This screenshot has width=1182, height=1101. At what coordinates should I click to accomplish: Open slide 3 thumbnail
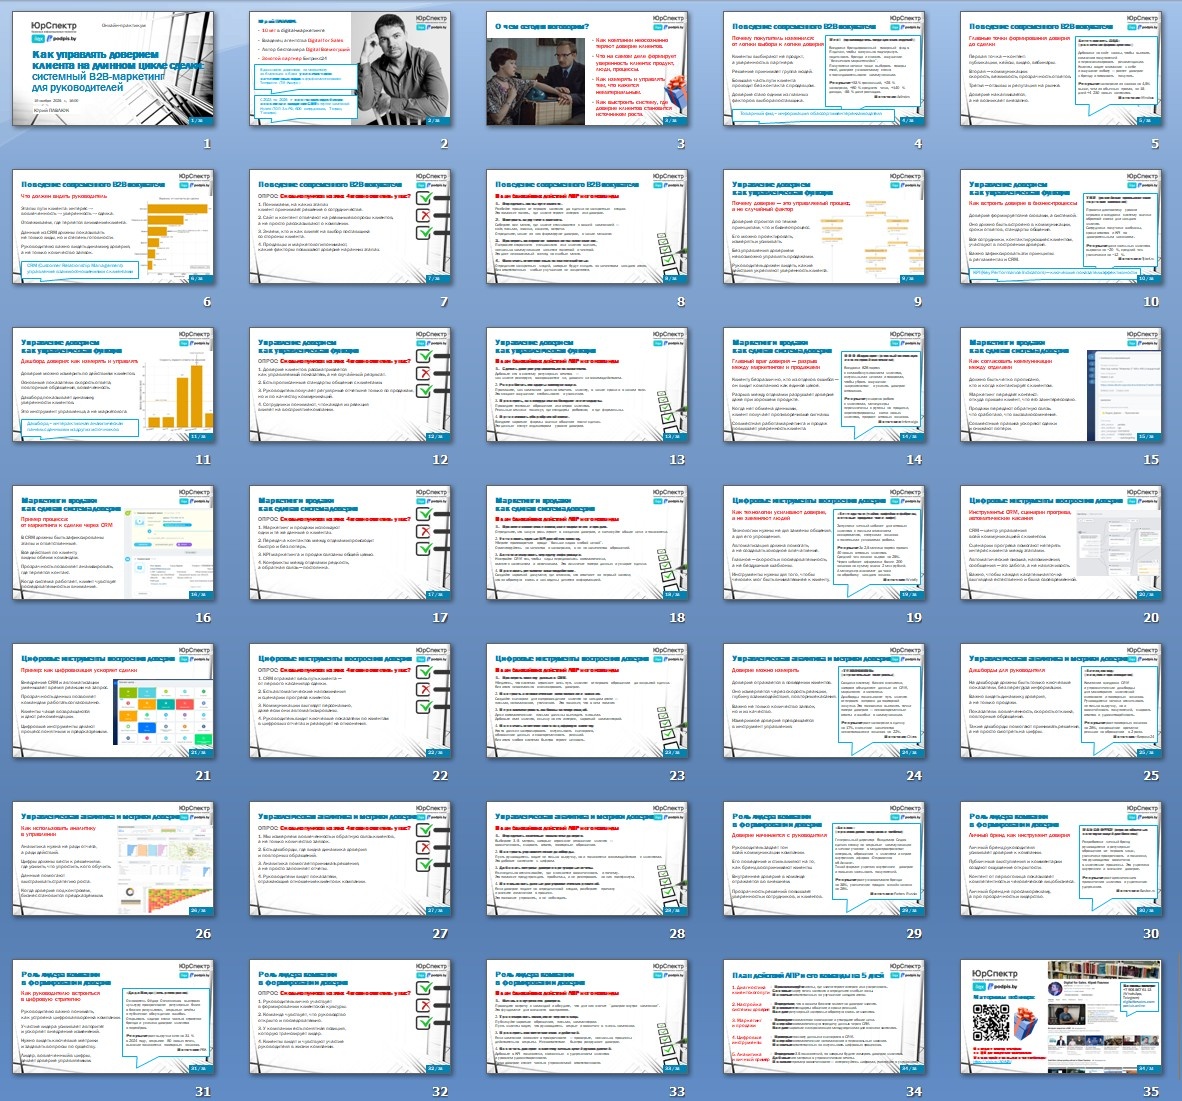coord(587,69)
